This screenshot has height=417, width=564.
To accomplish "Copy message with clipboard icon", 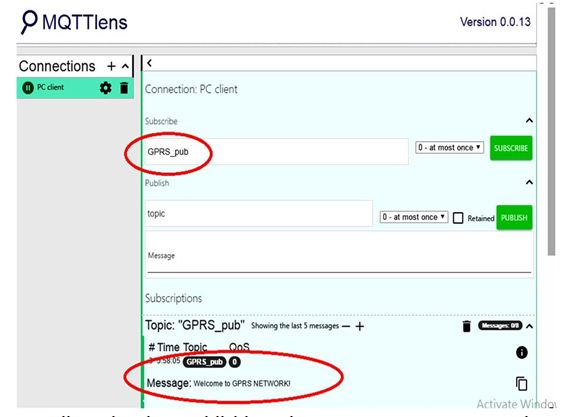I will [522, 384].
